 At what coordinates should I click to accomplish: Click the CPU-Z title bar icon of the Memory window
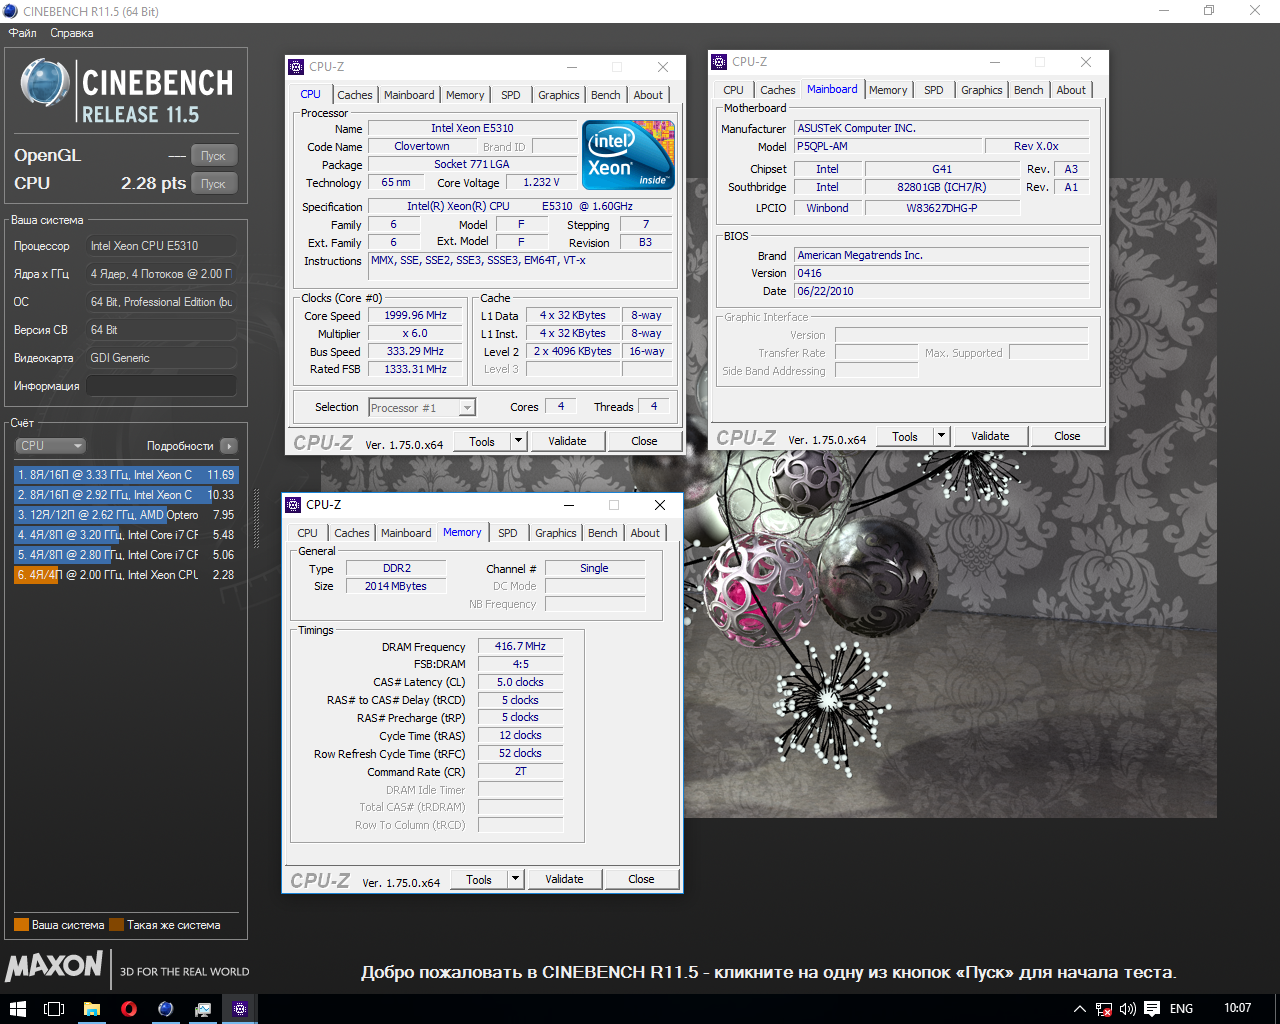[293, 505]
